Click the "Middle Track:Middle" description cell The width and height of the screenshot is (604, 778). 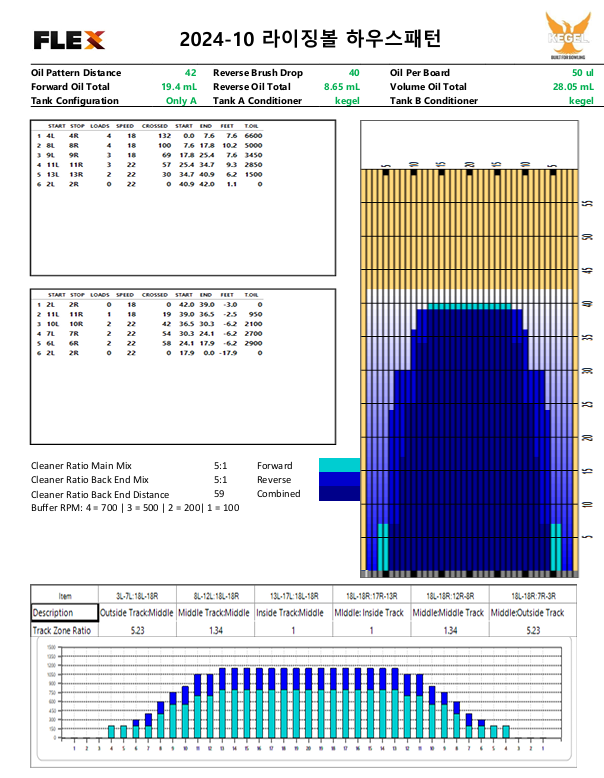click(214, 613)
